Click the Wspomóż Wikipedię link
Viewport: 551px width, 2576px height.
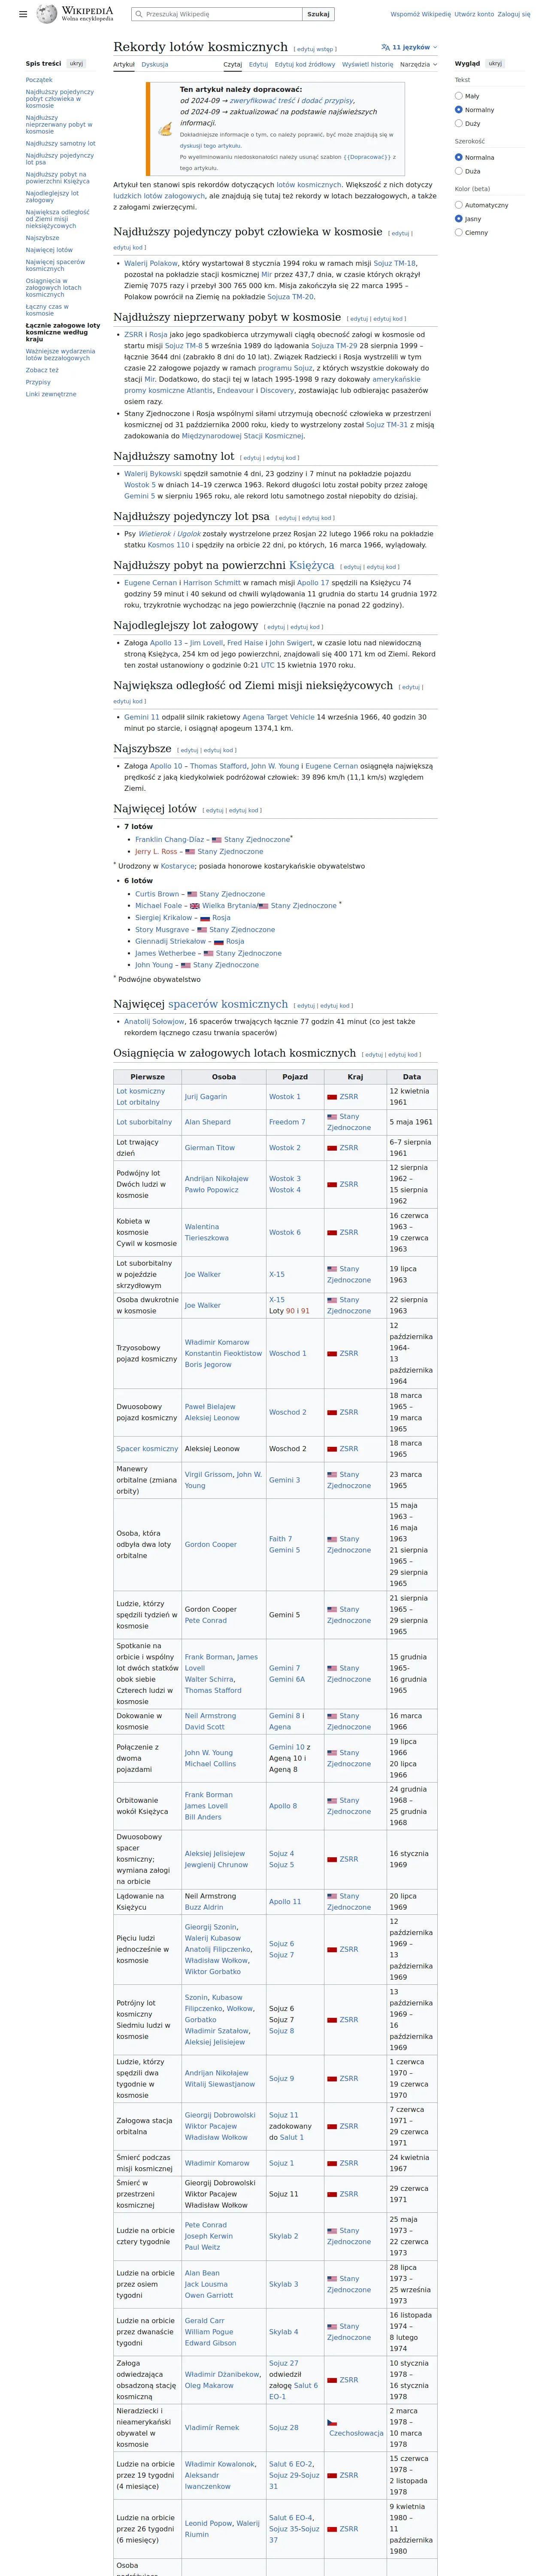coord(420,14)
